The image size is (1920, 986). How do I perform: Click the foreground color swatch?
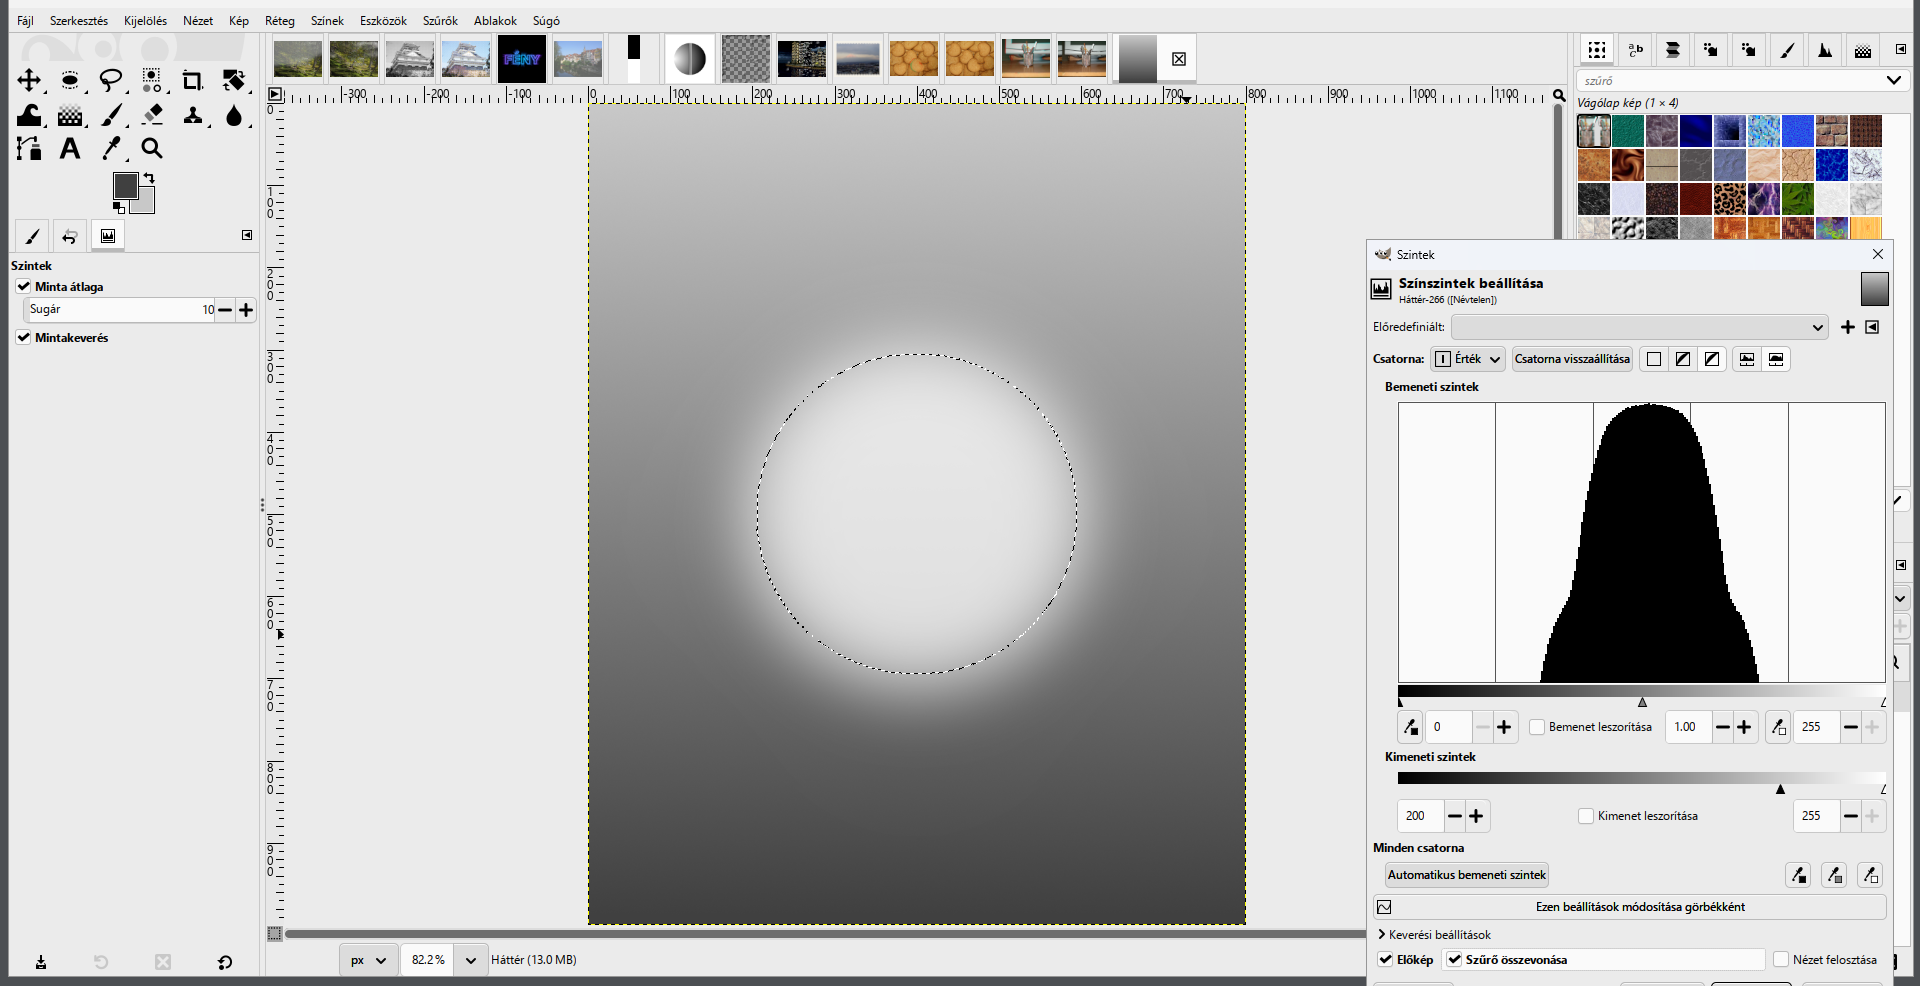[125, 186]
